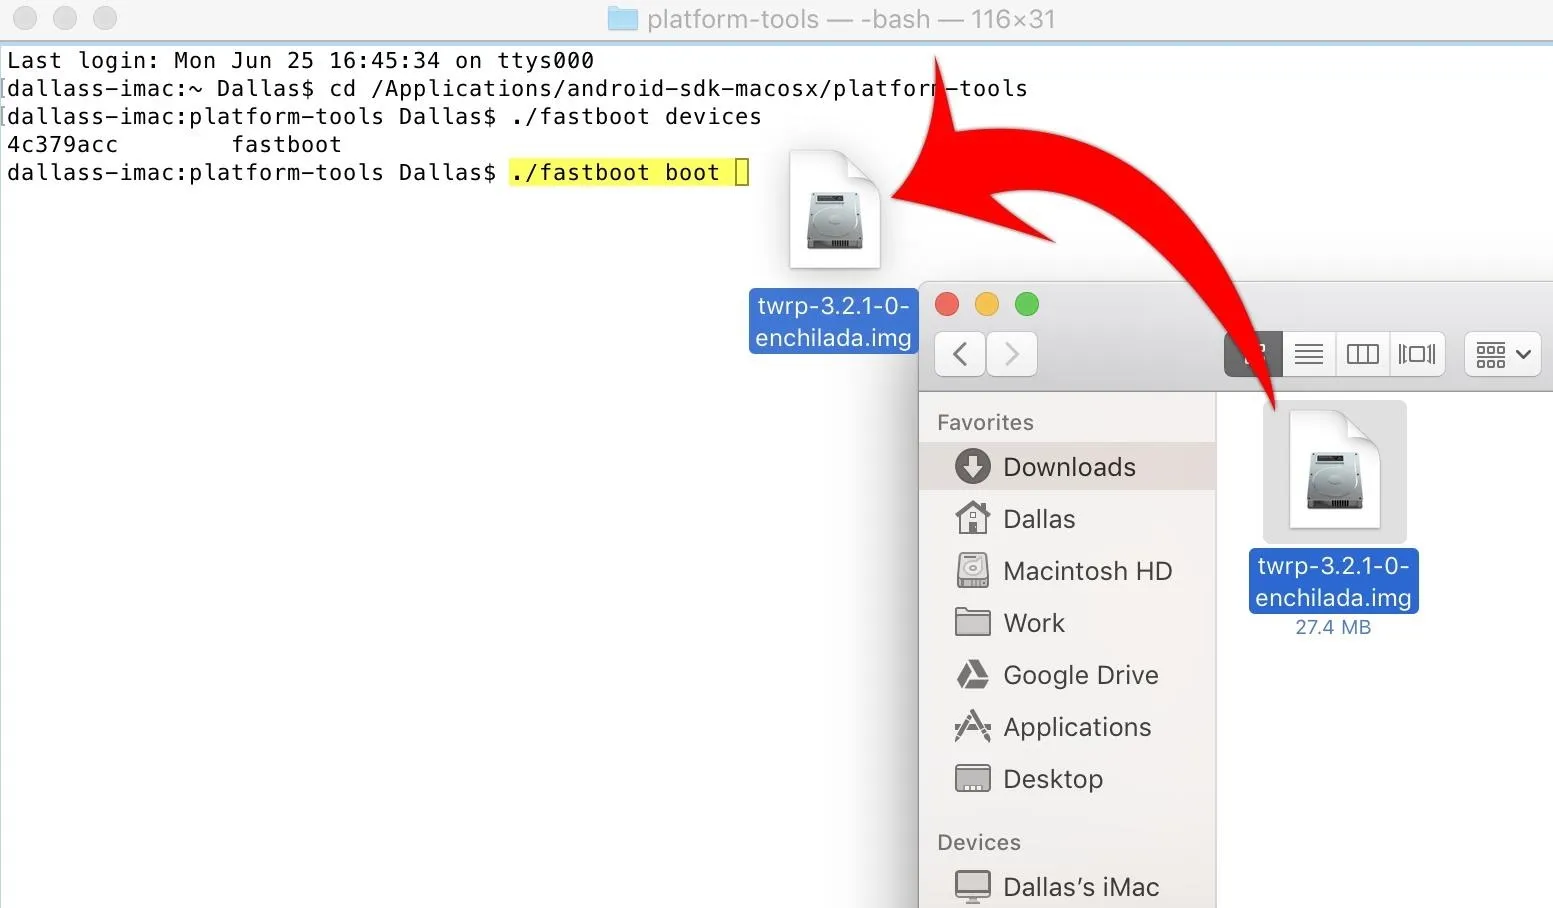Select Desktop label in Finder sidebar
Image resolution: width=1553 pixels, height=908 pixels.
(x=1053, y=779)
